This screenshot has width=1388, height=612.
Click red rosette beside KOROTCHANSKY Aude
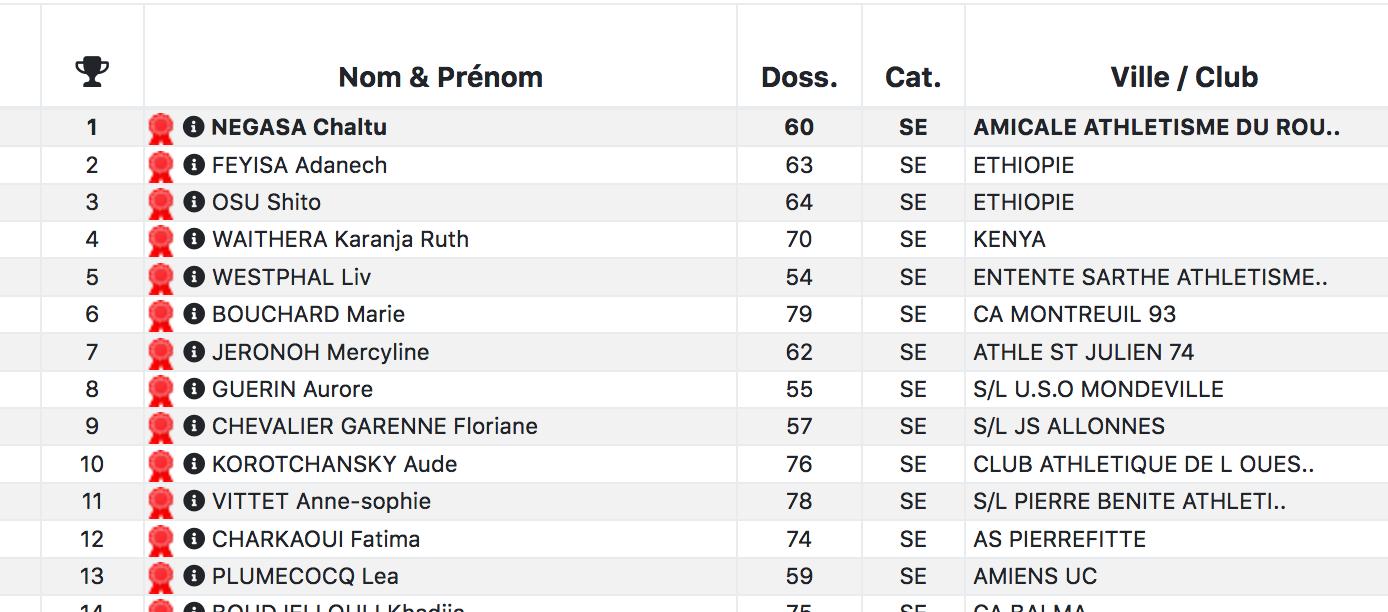[160, 465]
